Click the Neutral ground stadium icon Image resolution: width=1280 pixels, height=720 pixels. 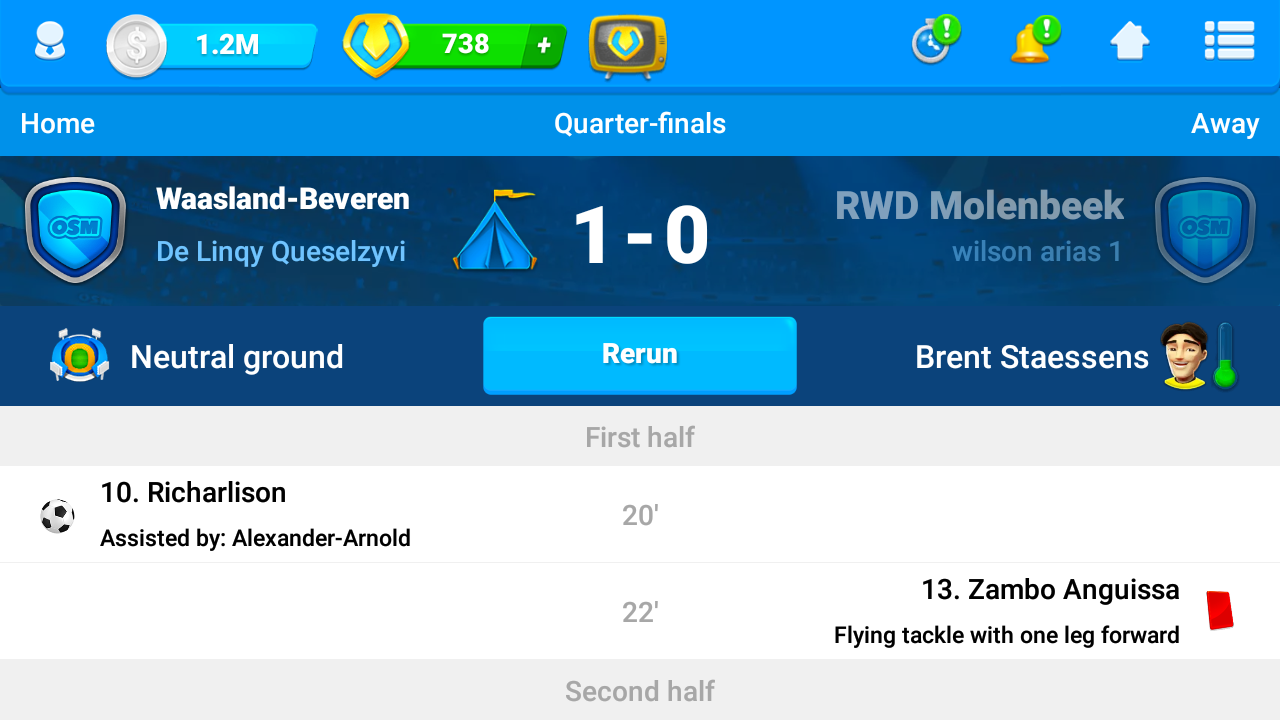coord(79,356)
